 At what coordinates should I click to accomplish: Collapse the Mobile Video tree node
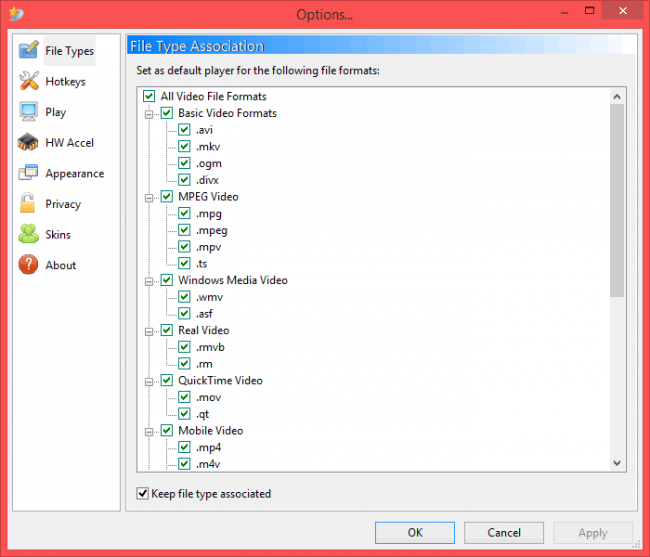point(149,431)
